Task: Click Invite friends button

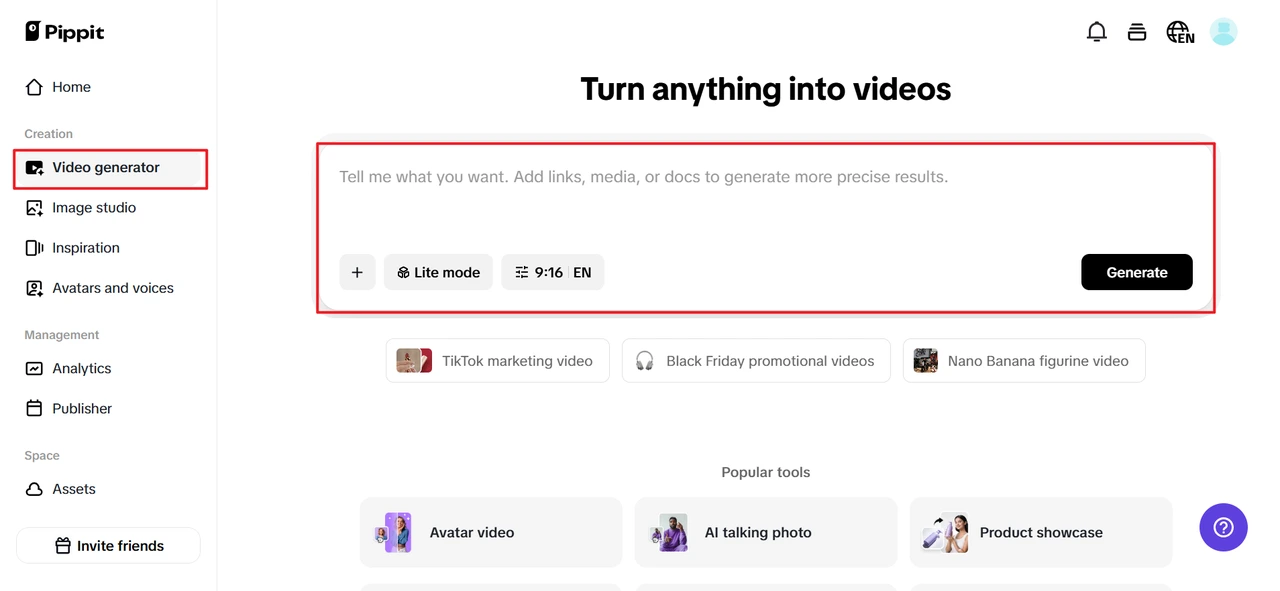Action: (108, 546)
